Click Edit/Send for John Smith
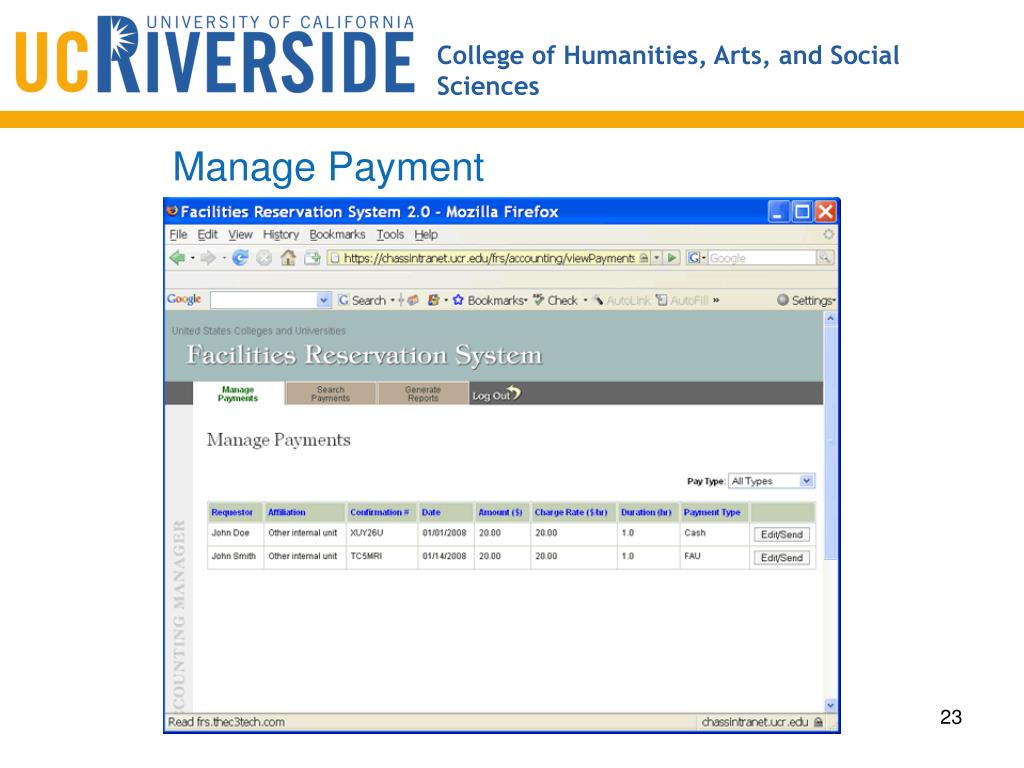Viewport: 1024px width, 768px height. coord(782,558)
